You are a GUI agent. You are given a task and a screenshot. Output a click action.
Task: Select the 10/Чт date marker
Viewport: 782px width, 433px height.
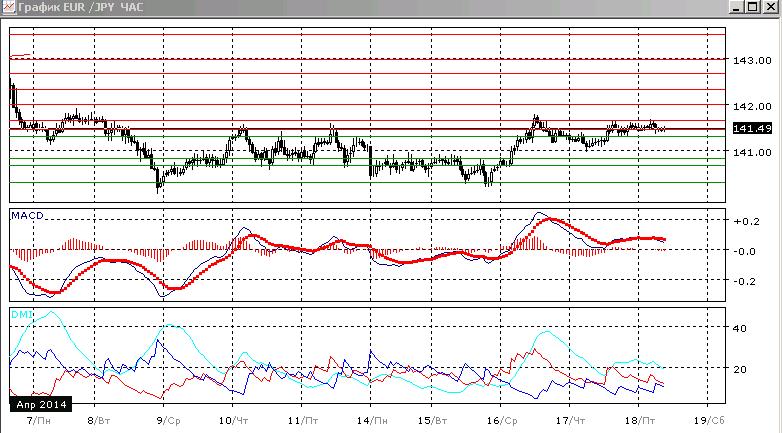[234, 420]
